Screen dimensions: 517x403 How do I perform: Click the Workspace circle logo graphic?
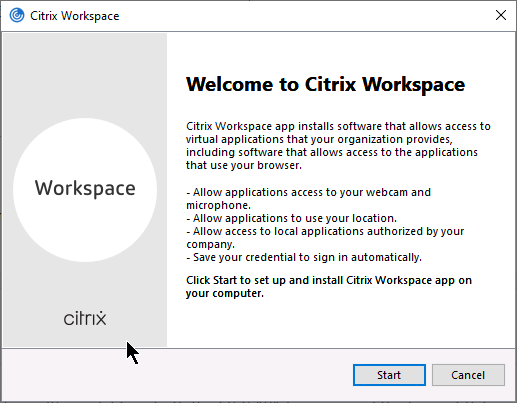(85, 190)
